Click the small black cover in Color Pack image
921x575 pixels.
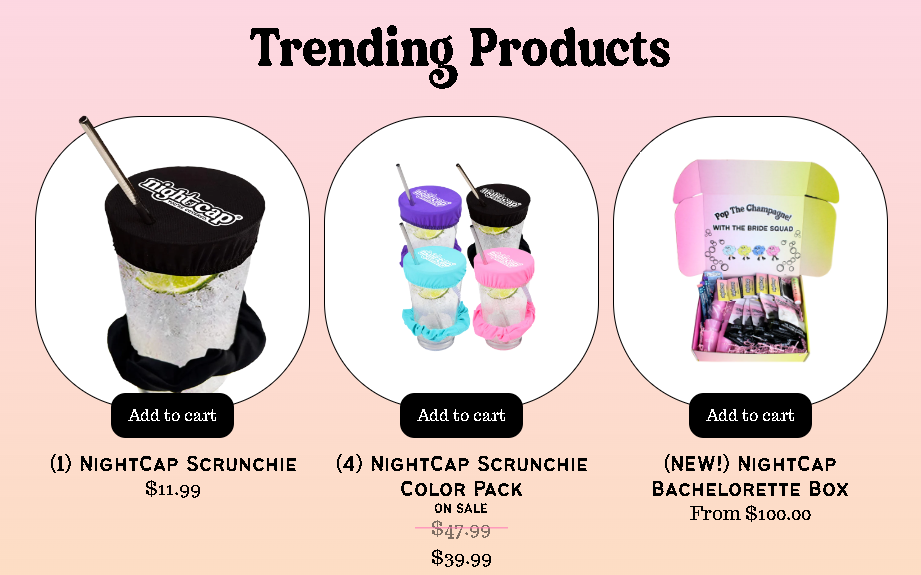pyautogui.click(x=498, y=204)
